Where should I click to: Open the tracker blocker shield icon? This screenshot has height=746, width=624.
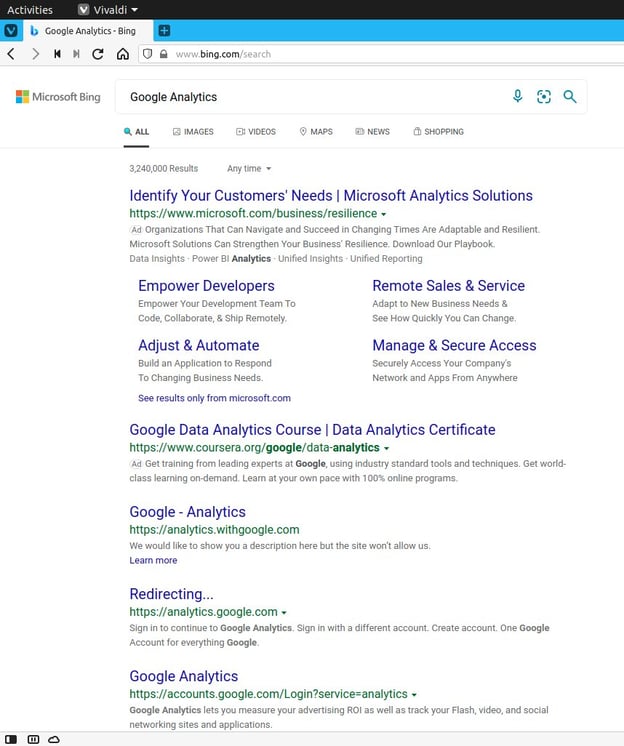pyautogui.click(x=147, y=54)
